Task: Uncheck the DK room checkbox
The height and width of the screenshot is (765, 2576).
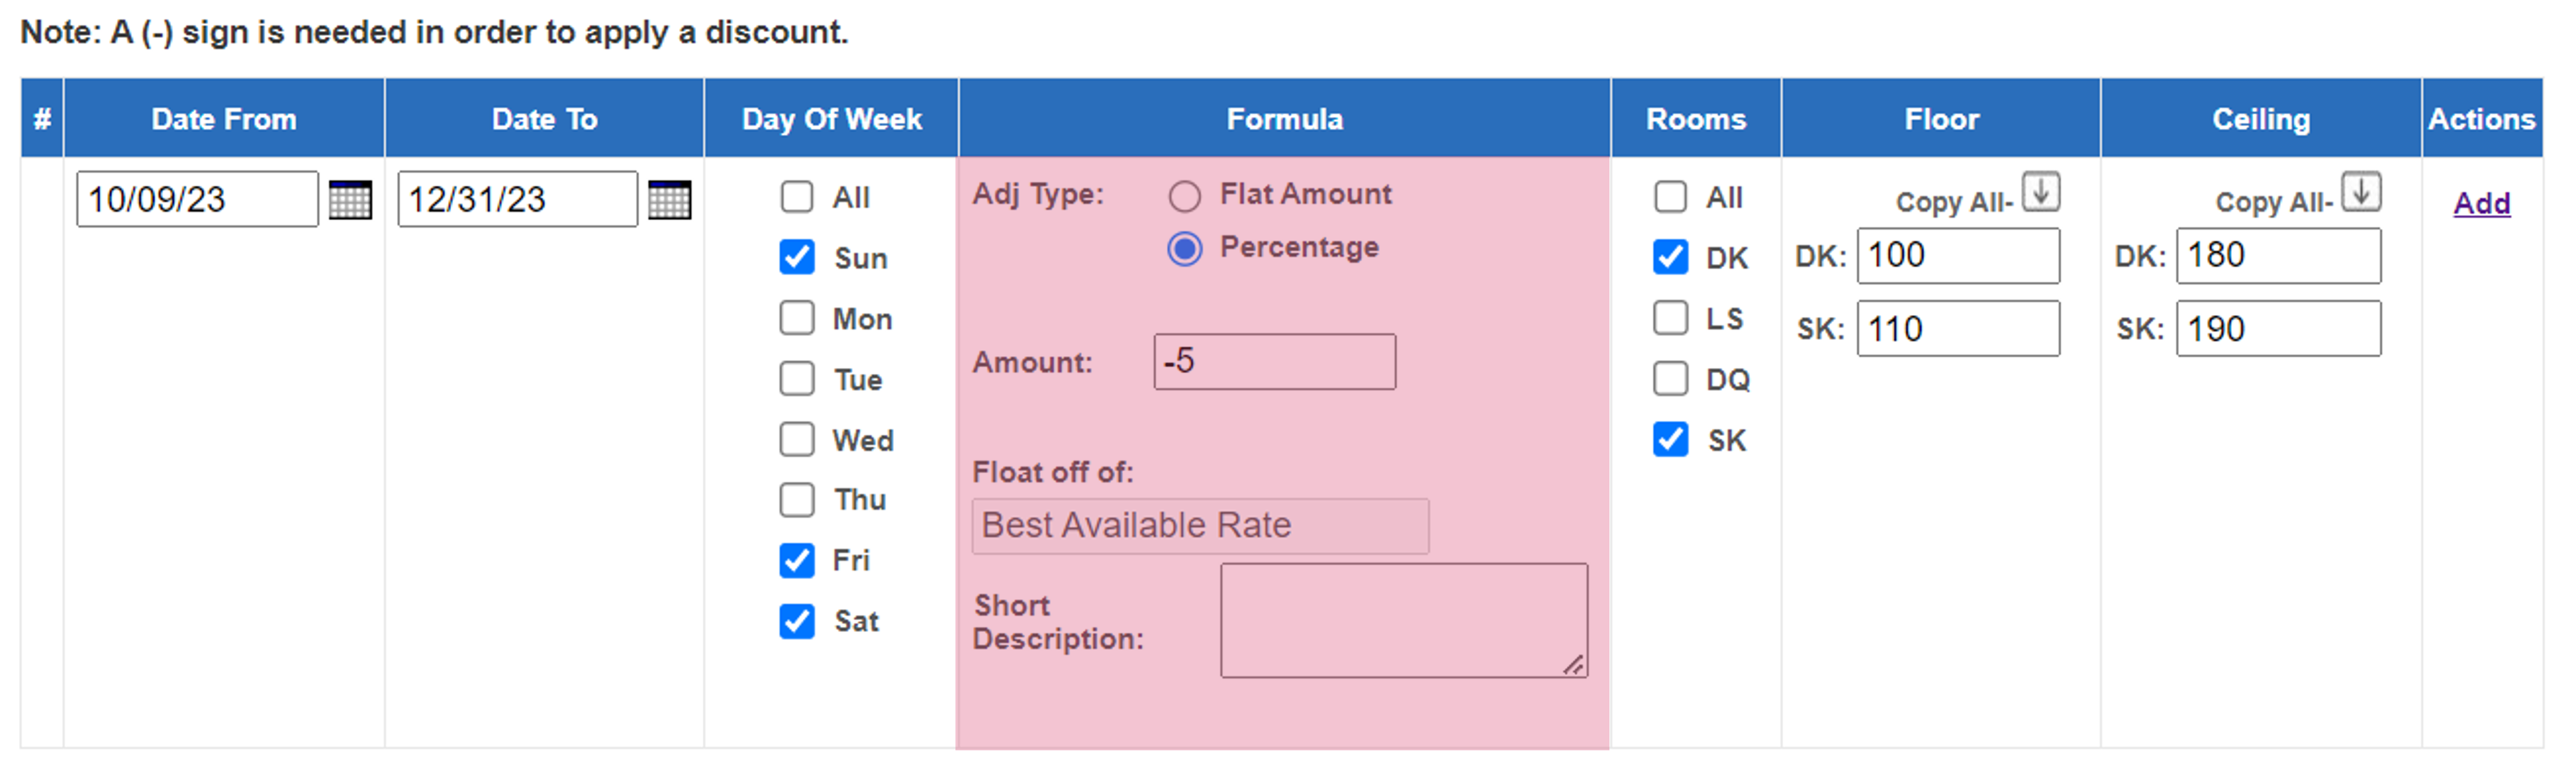Action: click(x=1670, y=257)
